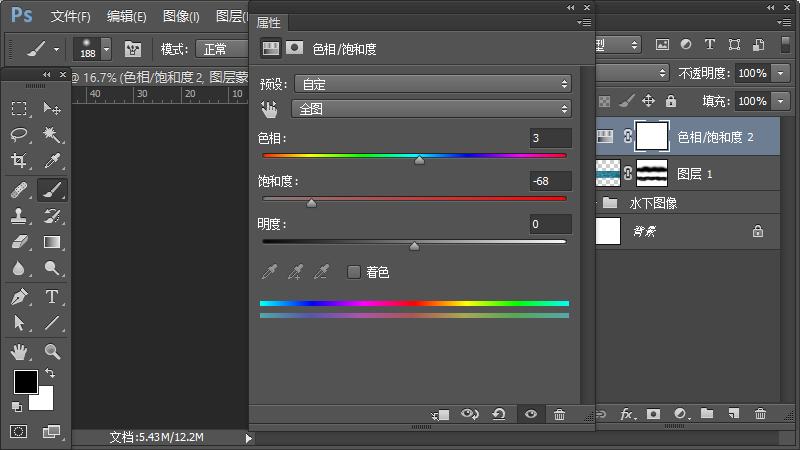Open the 模式 blend mode dropdown
800x450 pixels.
point(222,49)
